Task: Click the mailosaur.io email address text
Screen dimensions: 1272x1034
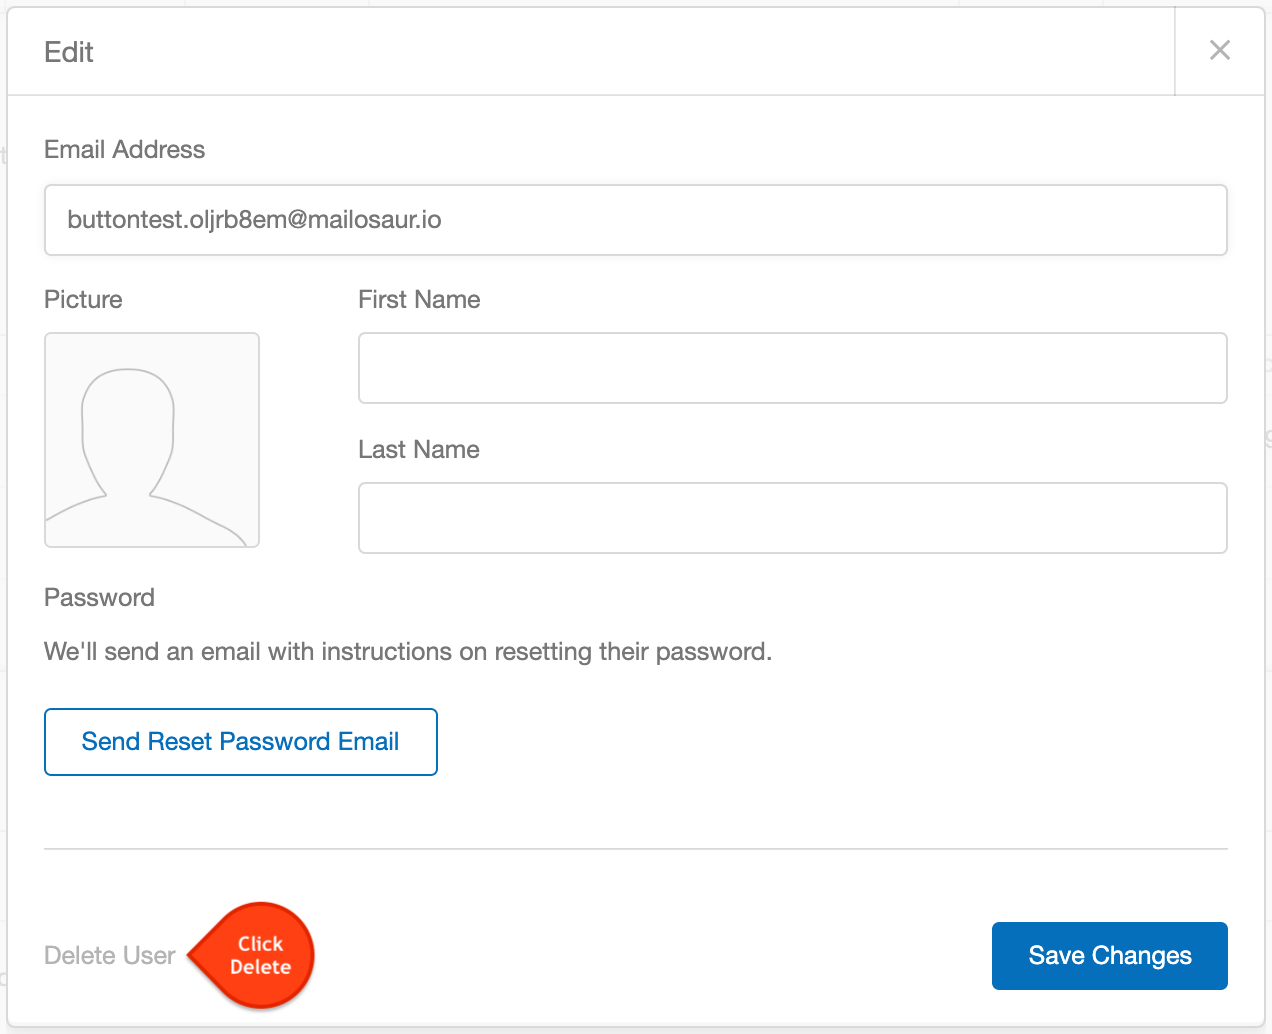Action: tap(254, 220)
